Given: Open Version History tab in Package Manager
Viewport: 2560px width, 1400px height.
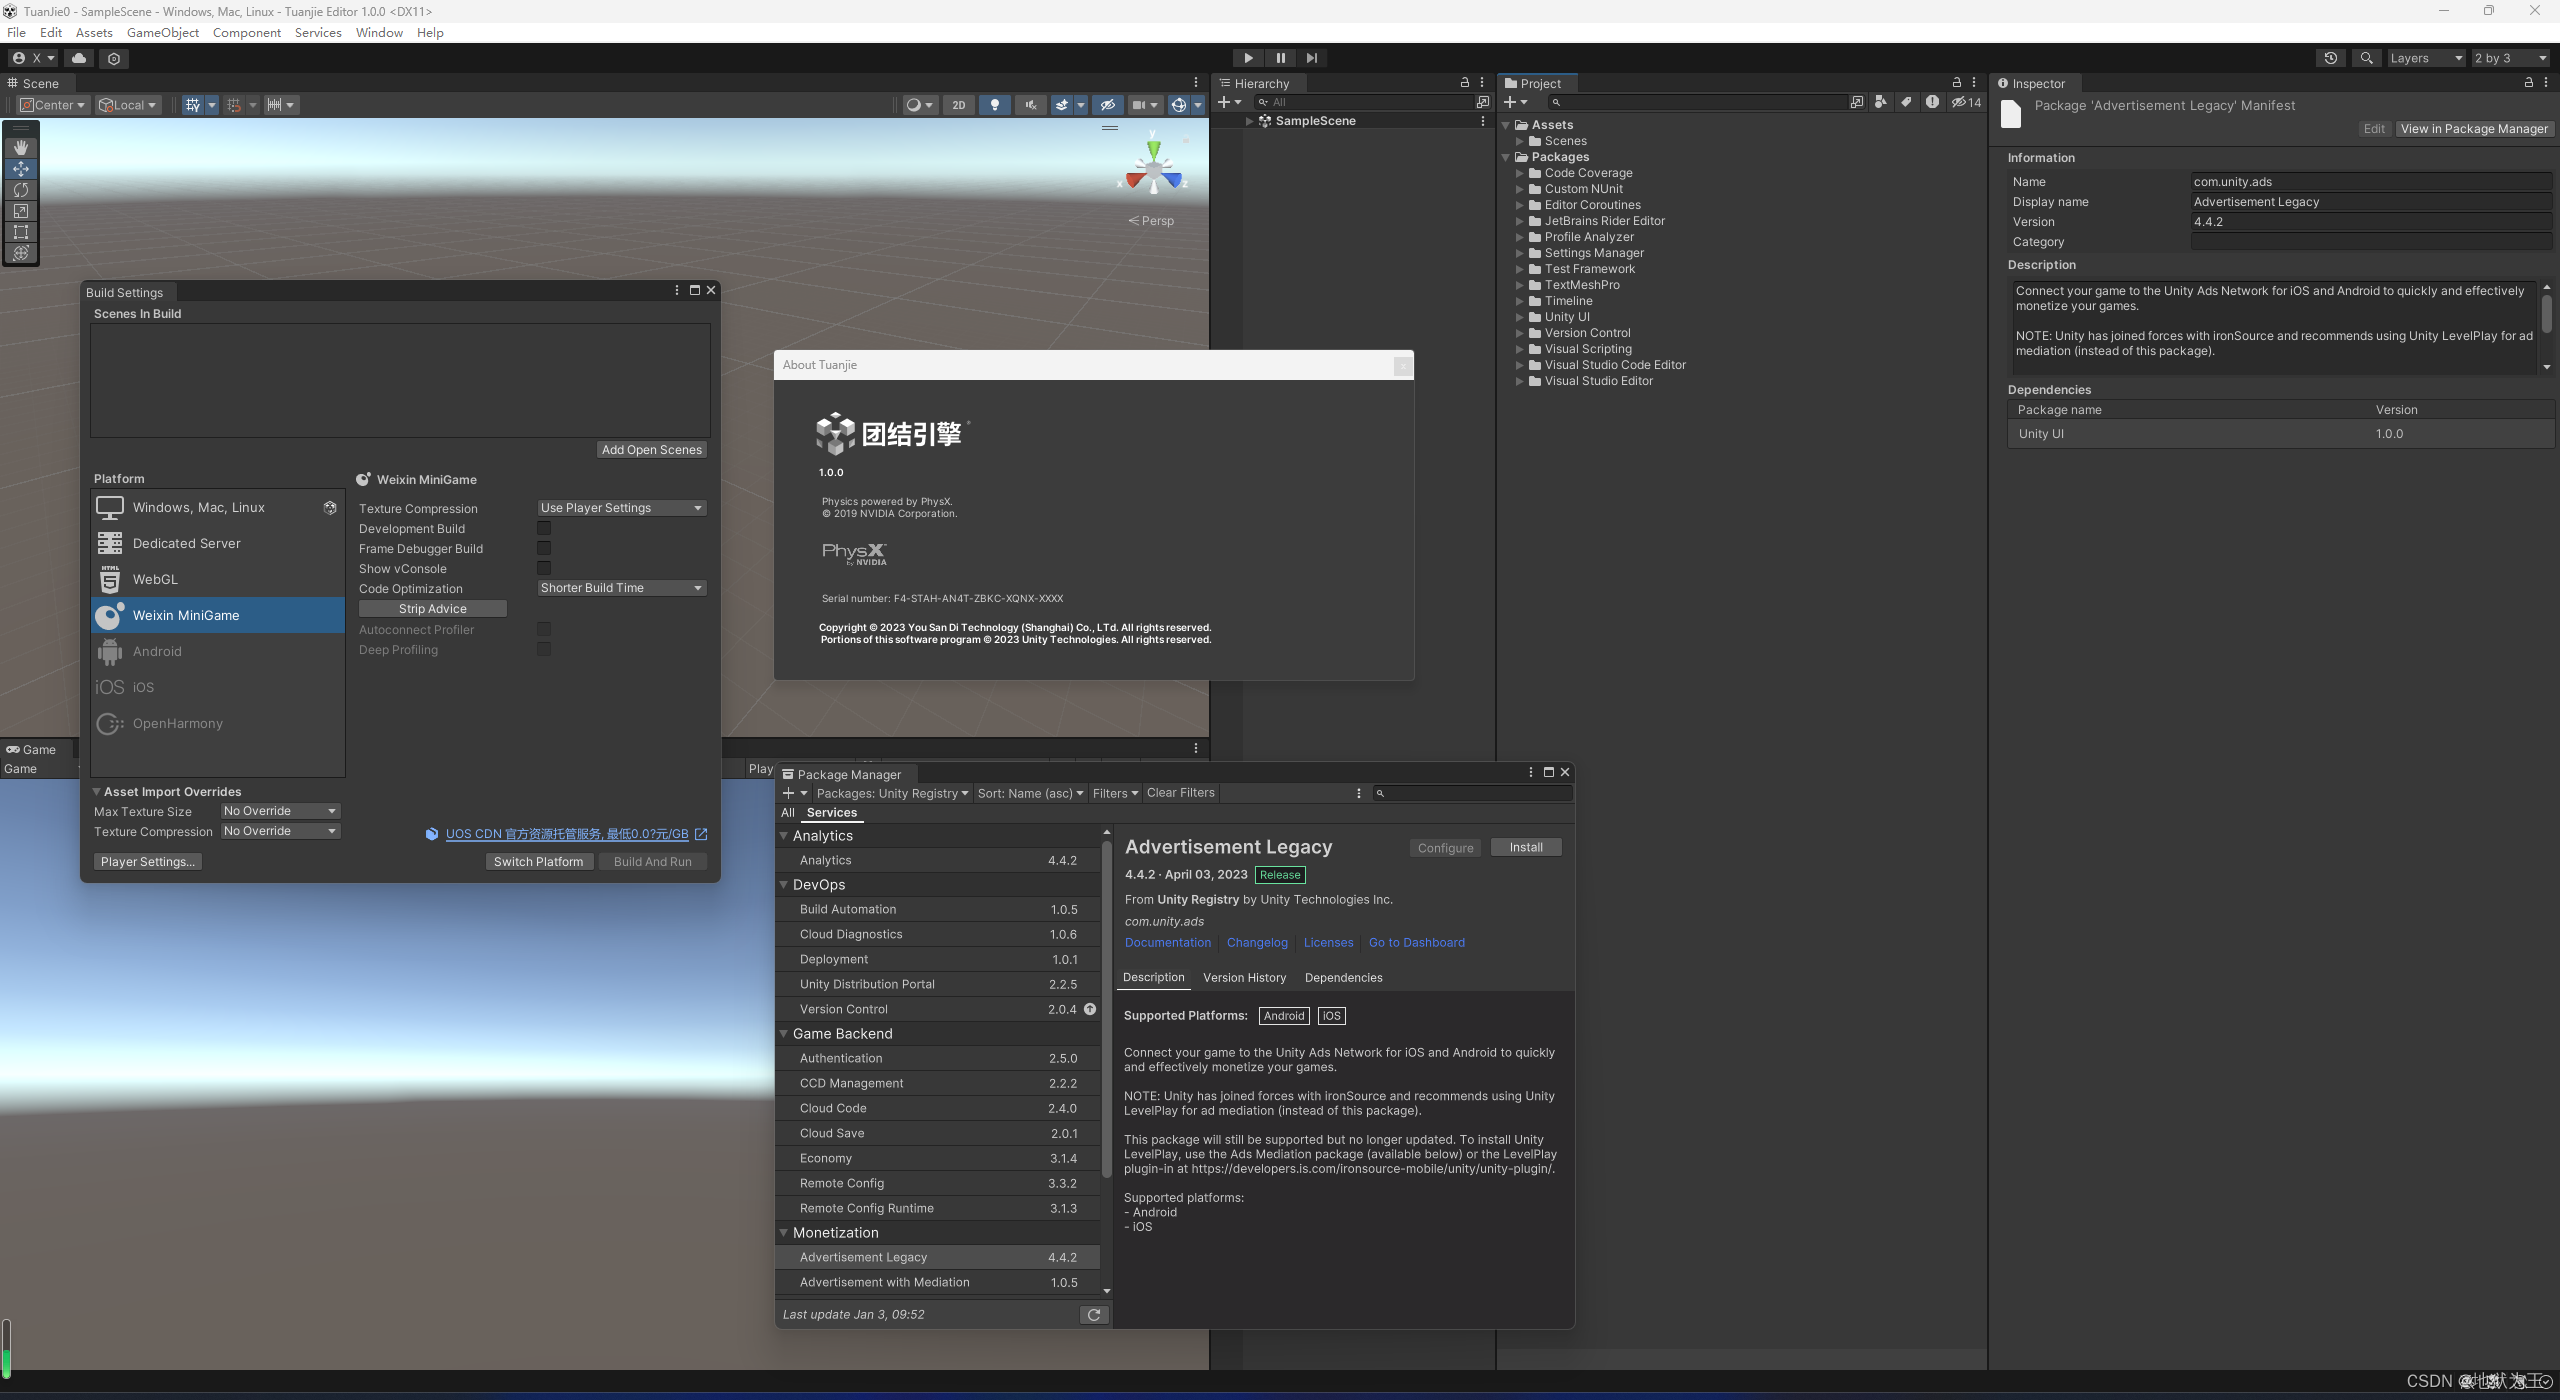Looking at the screenshot, I should click(1244, 978).
